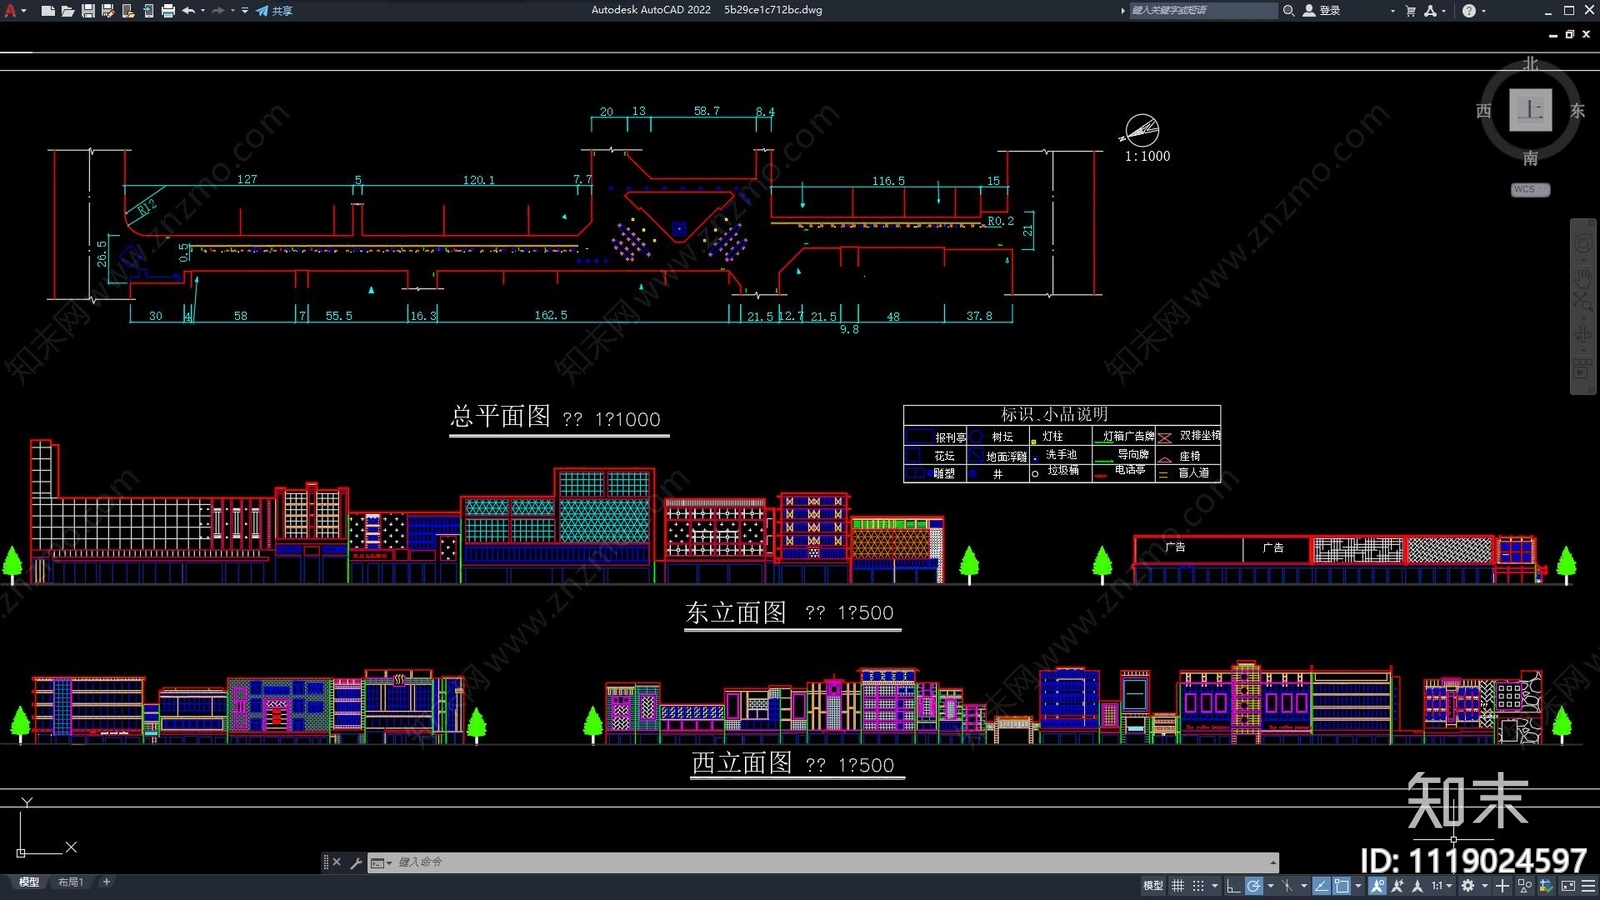Restore the drawing document window
Screen dimensions: 1600x900
click(x=1569, y=34)
